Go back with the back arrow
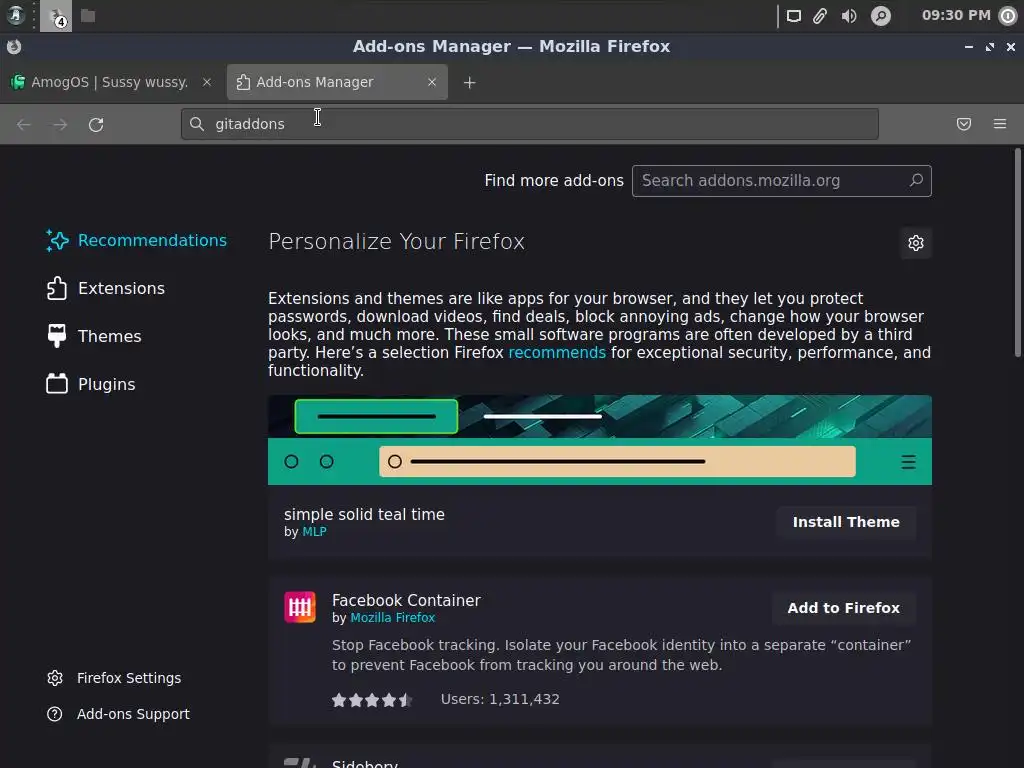This screenshot has height=768, width=1024. coord(24,124)
